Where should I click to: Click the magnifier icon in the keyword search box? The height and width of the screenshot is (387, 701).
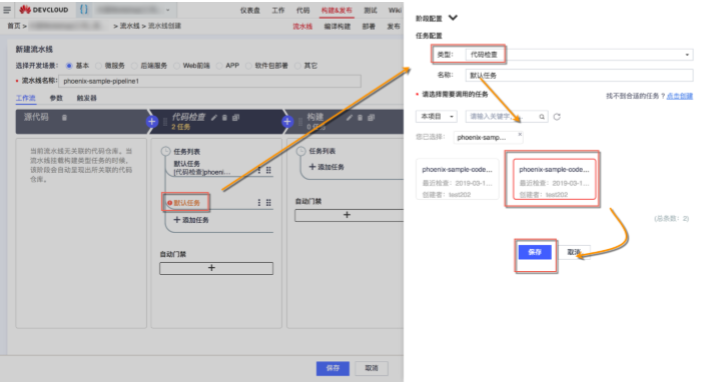[541, 117]
